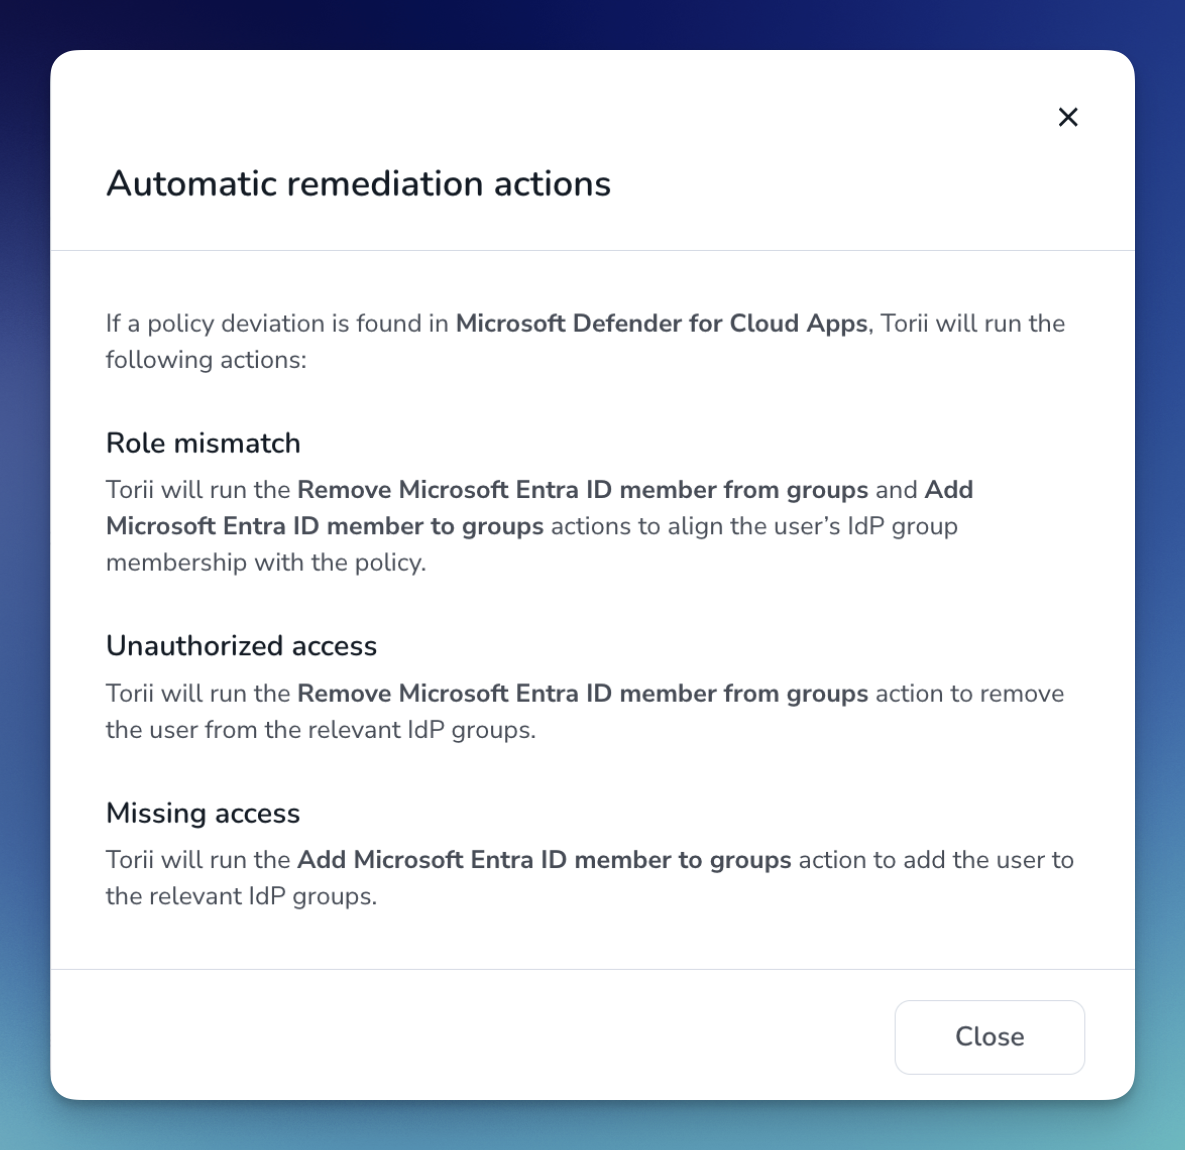
Task: Click 'Add Microsoft Entra ID member to groups' under Missing access
Action: tap(544, 860)
